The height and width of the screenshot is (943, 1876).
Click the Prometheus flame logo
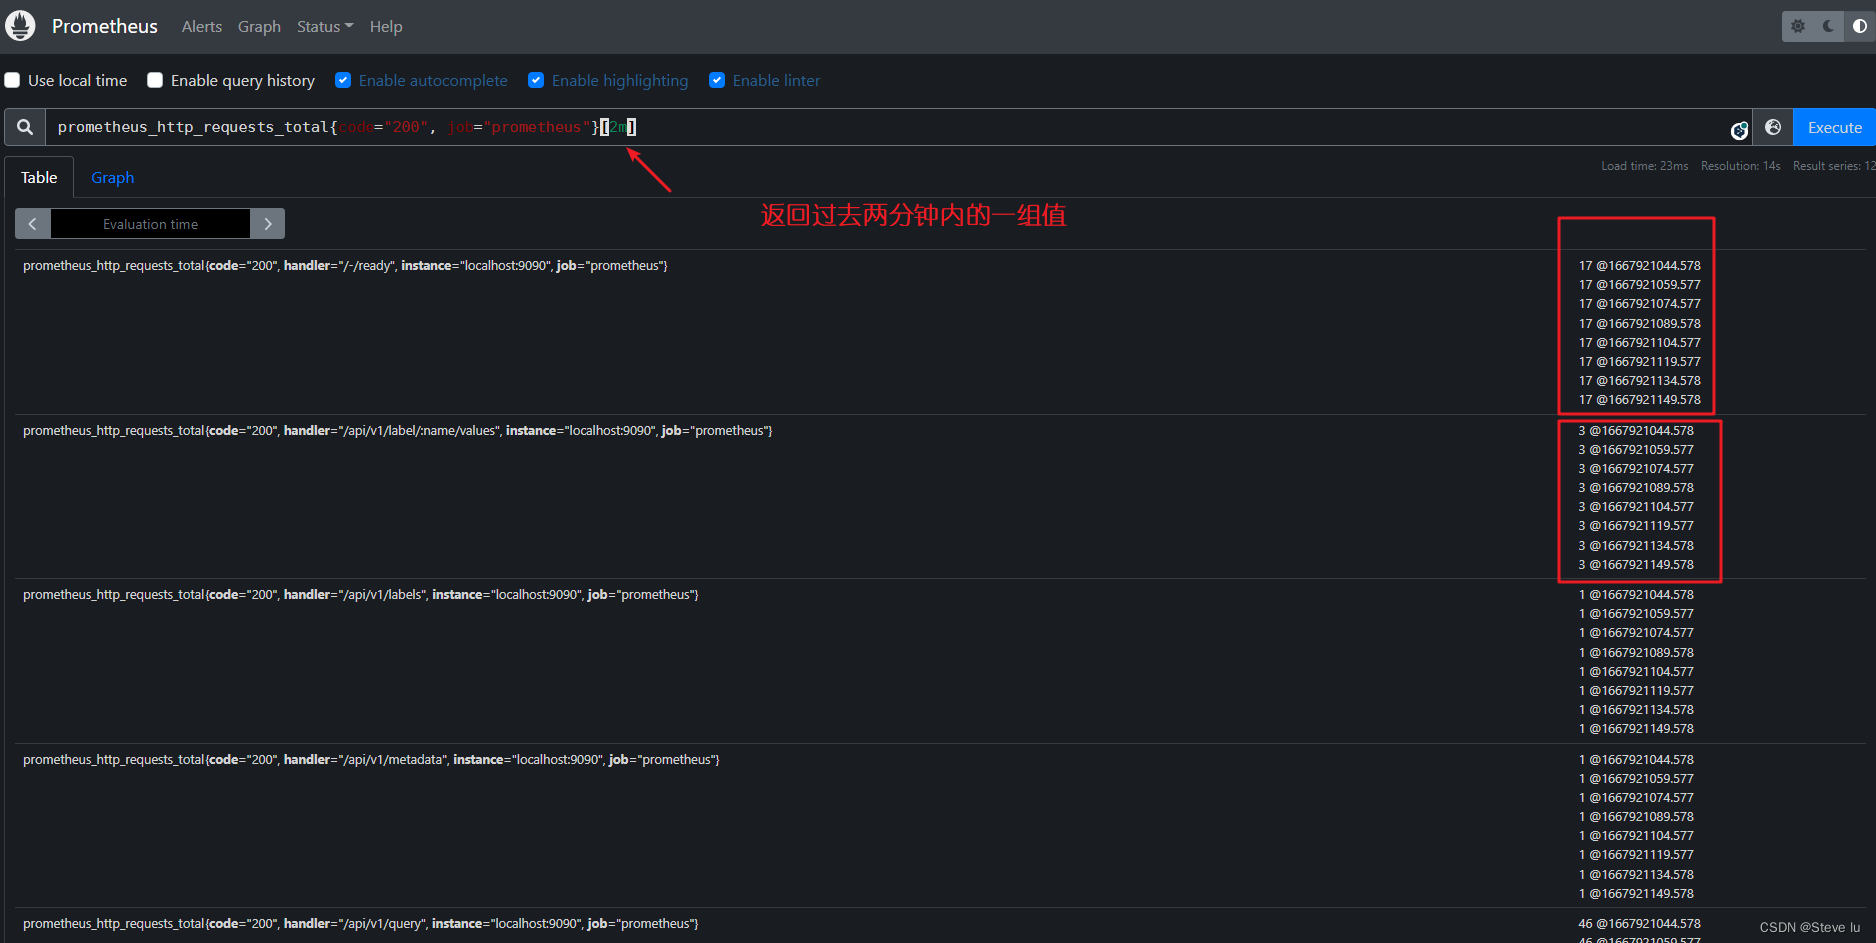20,26
